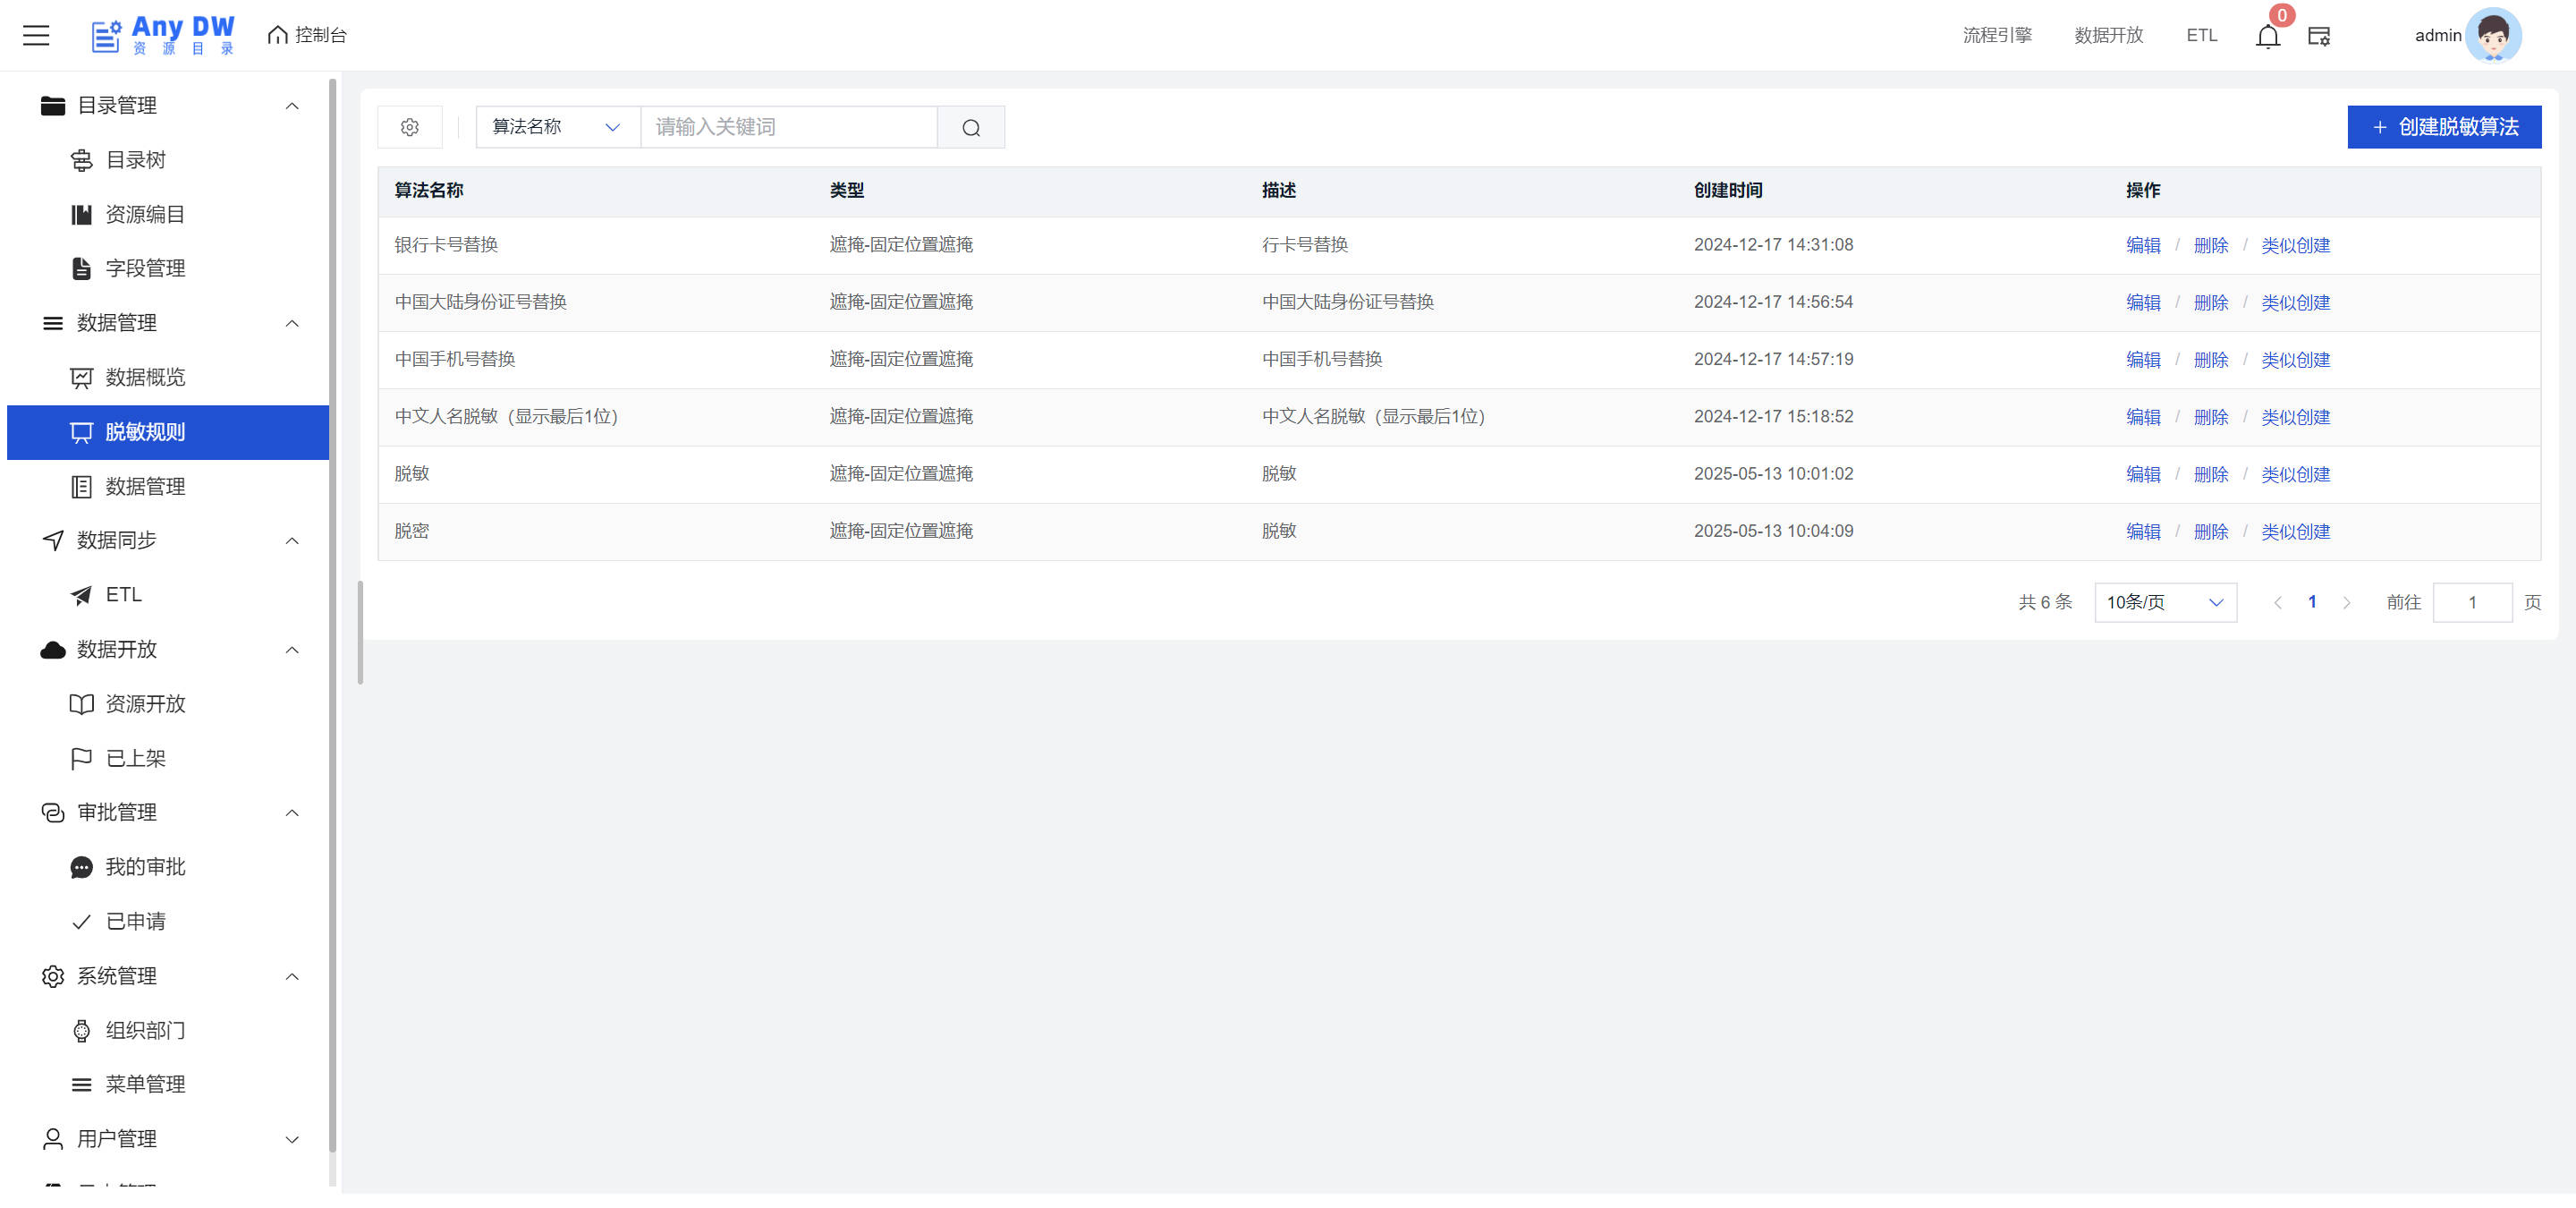Click the 创建脱敏算法 button
This screenshot has height=1208, width=2576.
2443,127
